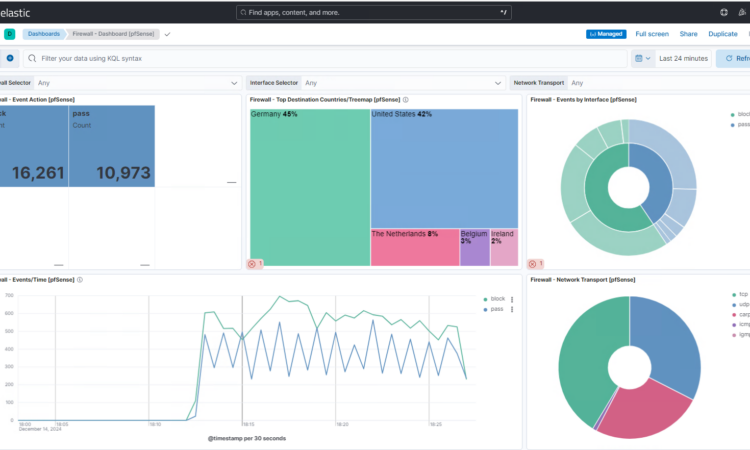
Task: Click error badge under Events by Interface
Action: (536, 263)
